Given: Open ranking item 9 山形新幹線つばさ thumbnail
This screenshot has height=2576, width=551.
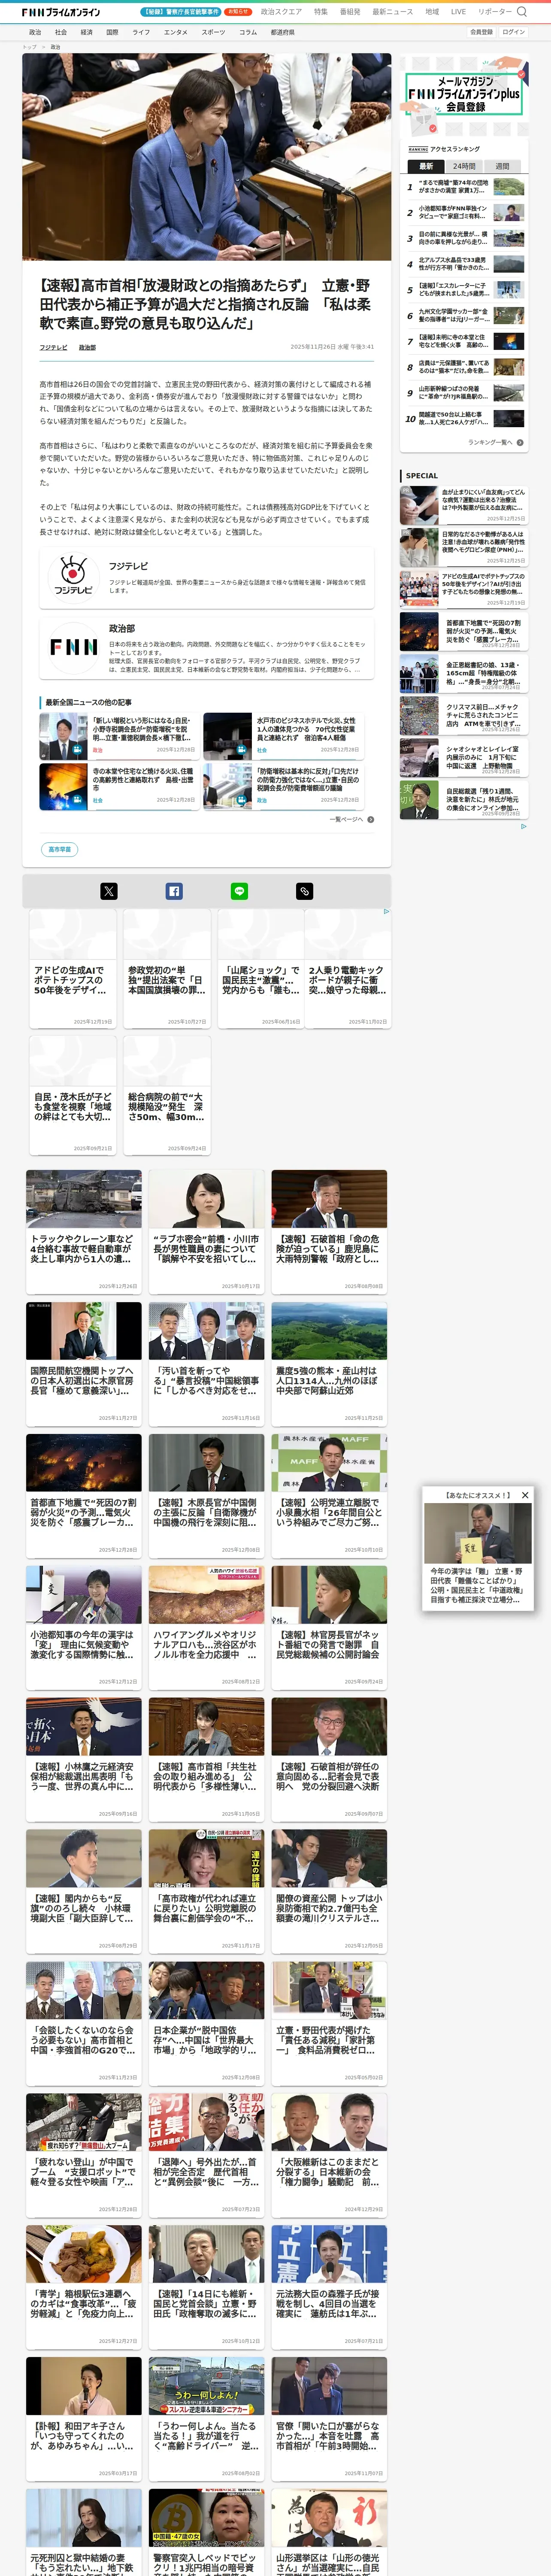Looking at the screenshot, I should (x=509, y=393).
